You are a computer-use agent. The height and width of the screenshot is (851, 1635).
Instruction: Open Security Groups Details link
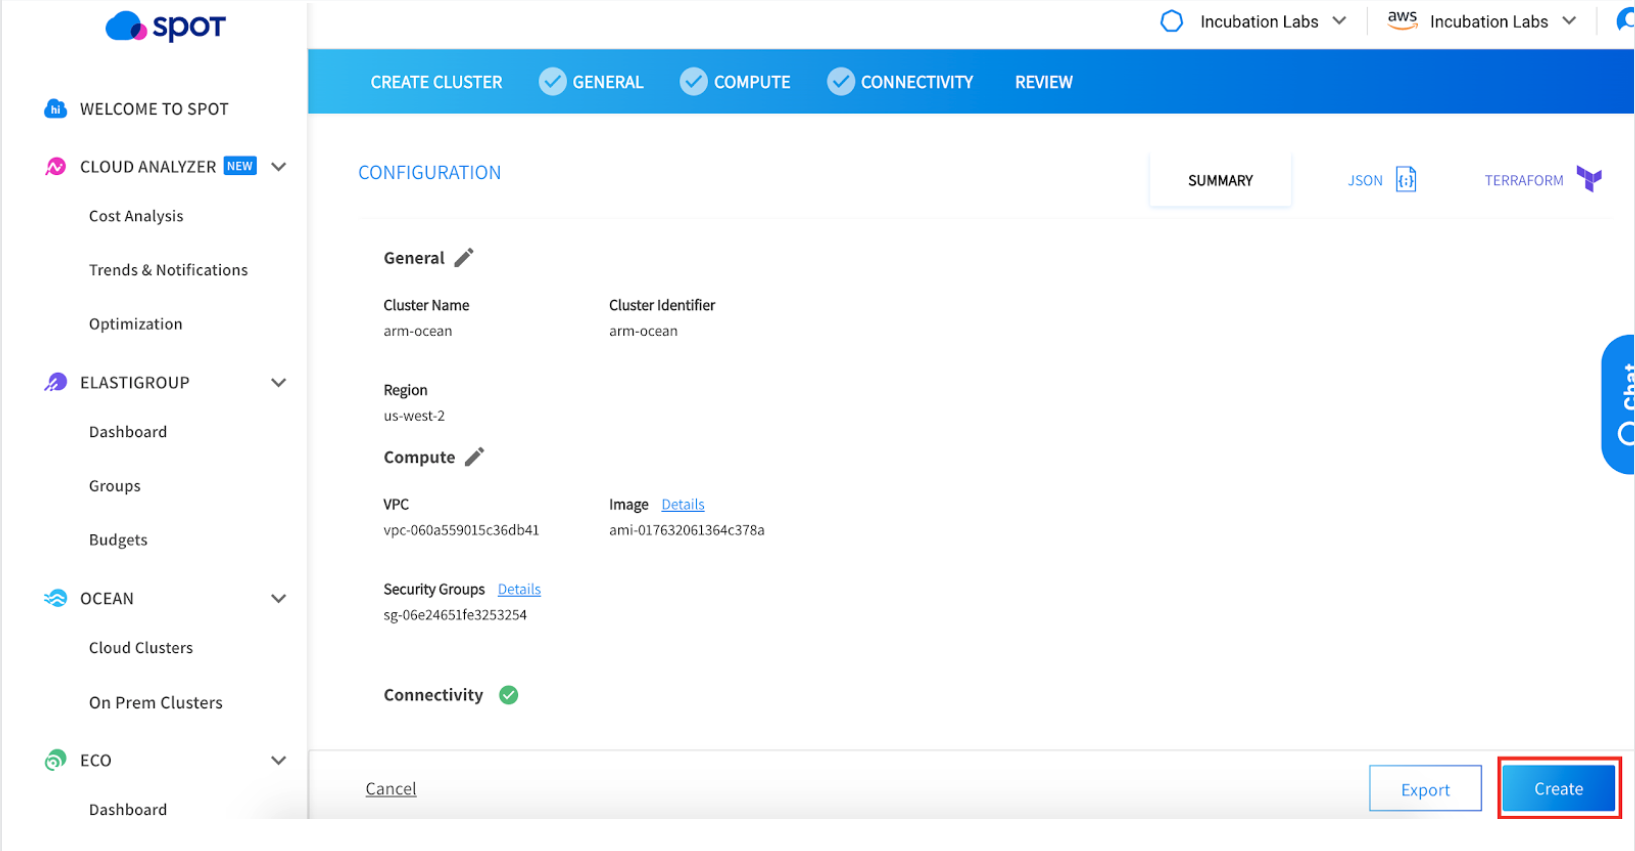519,590
